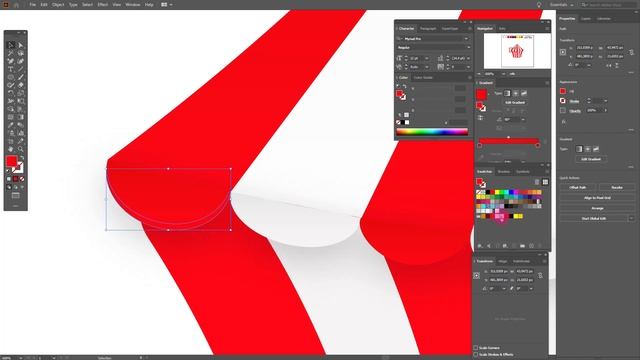Click the color spectrum bar in Color panel
This screenshot has width=640, height=360.
432,131
